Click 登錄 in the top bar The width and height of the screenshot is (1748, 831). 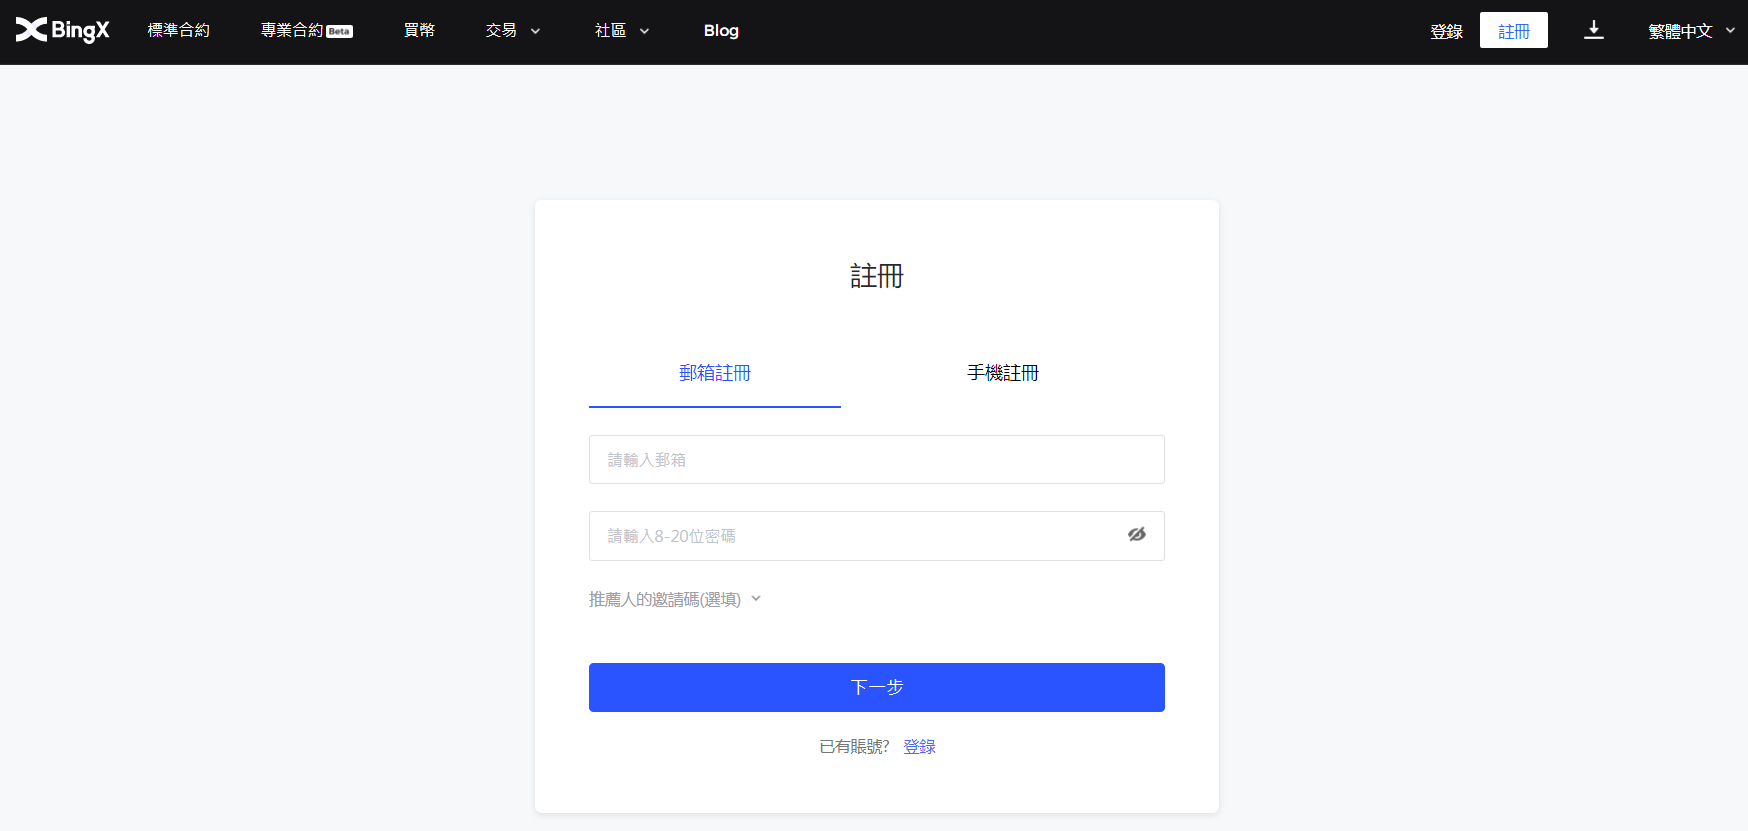[1446, 31]
